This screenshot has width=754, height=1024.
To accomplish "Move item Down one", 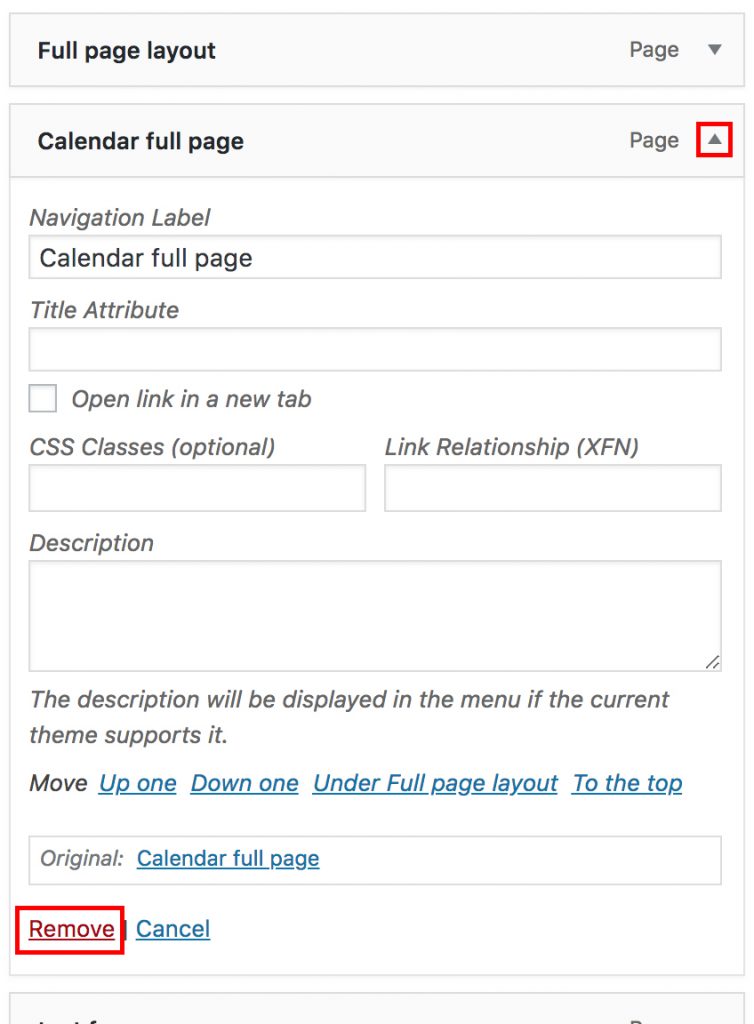I will pos(245,783).
